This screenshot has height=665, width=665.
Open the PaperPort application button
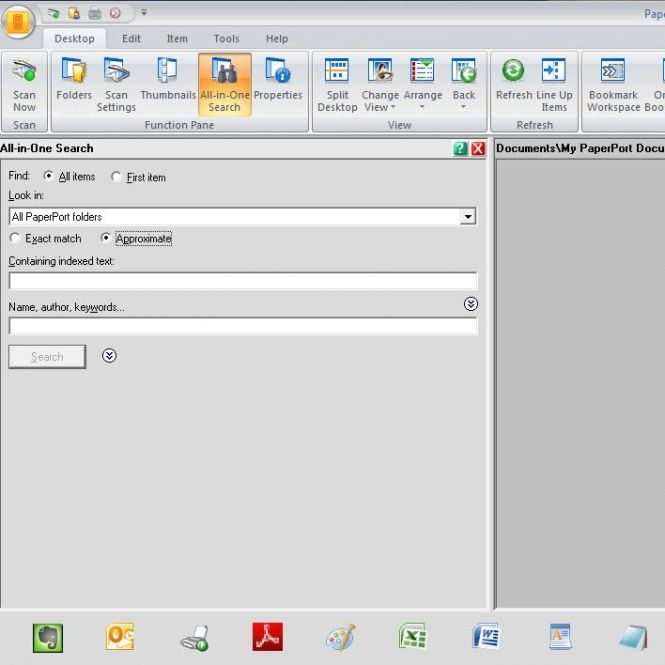(18, 21)
